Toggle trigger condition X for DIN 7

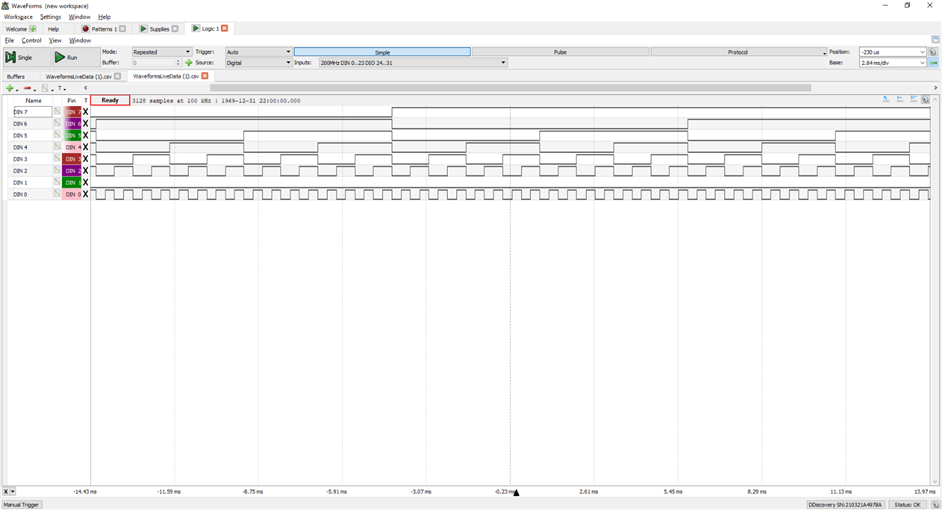click(85, 112)
